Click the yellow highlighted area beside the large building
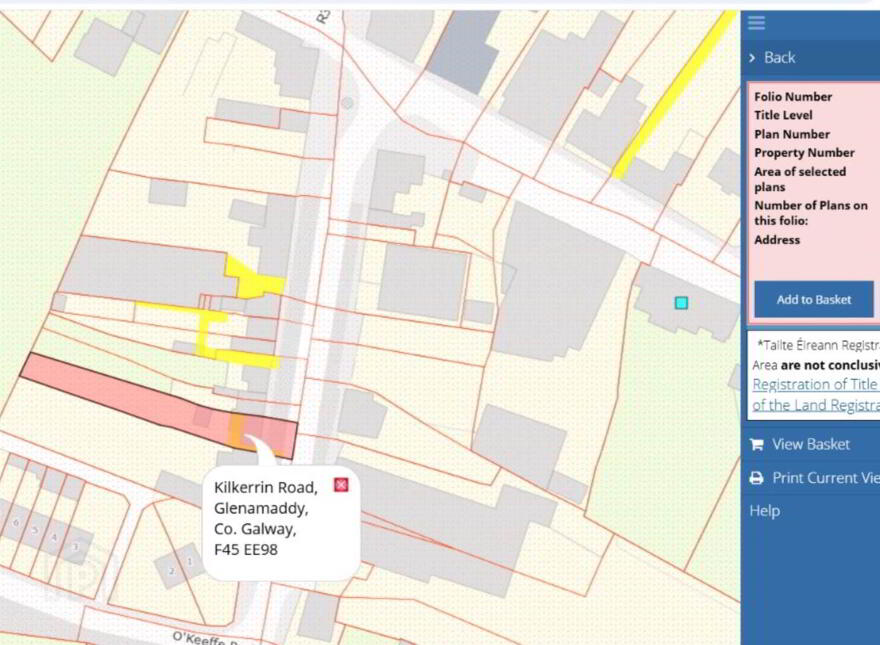 (253, 279)
